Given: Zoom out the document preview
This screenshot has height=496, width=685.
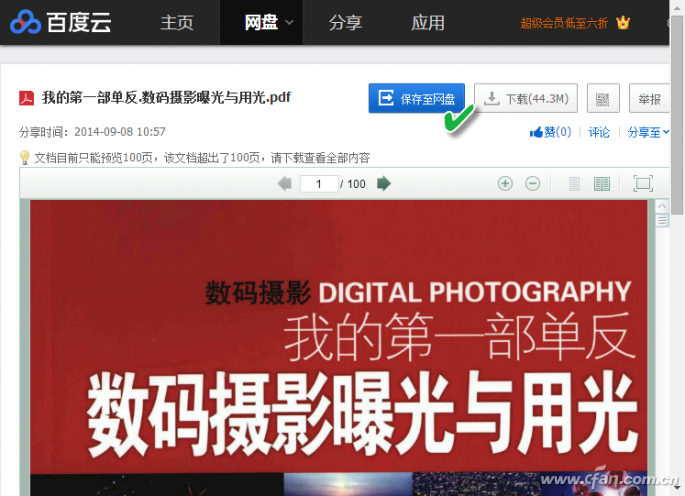Looking at the screenshot, I should [533, 184].
